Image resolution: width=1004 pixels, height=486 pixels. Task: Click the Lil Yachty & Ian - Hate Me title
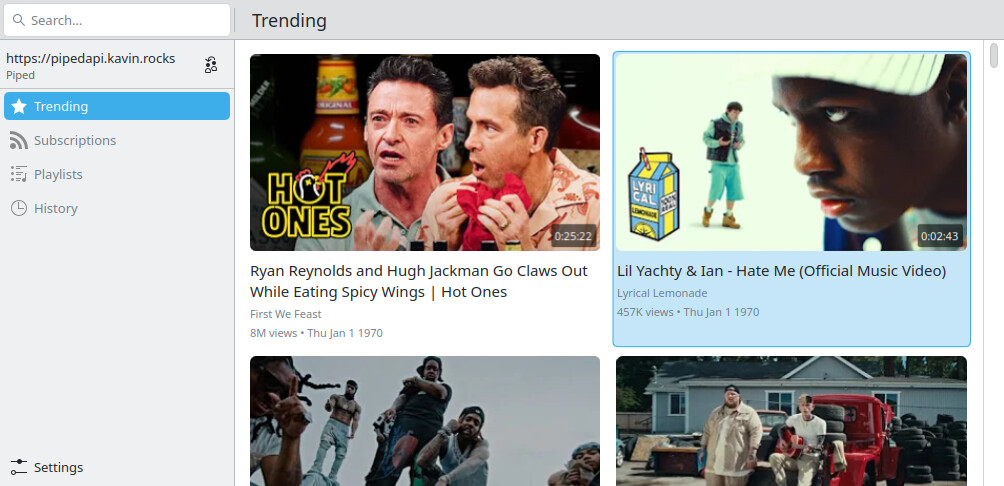781,271
